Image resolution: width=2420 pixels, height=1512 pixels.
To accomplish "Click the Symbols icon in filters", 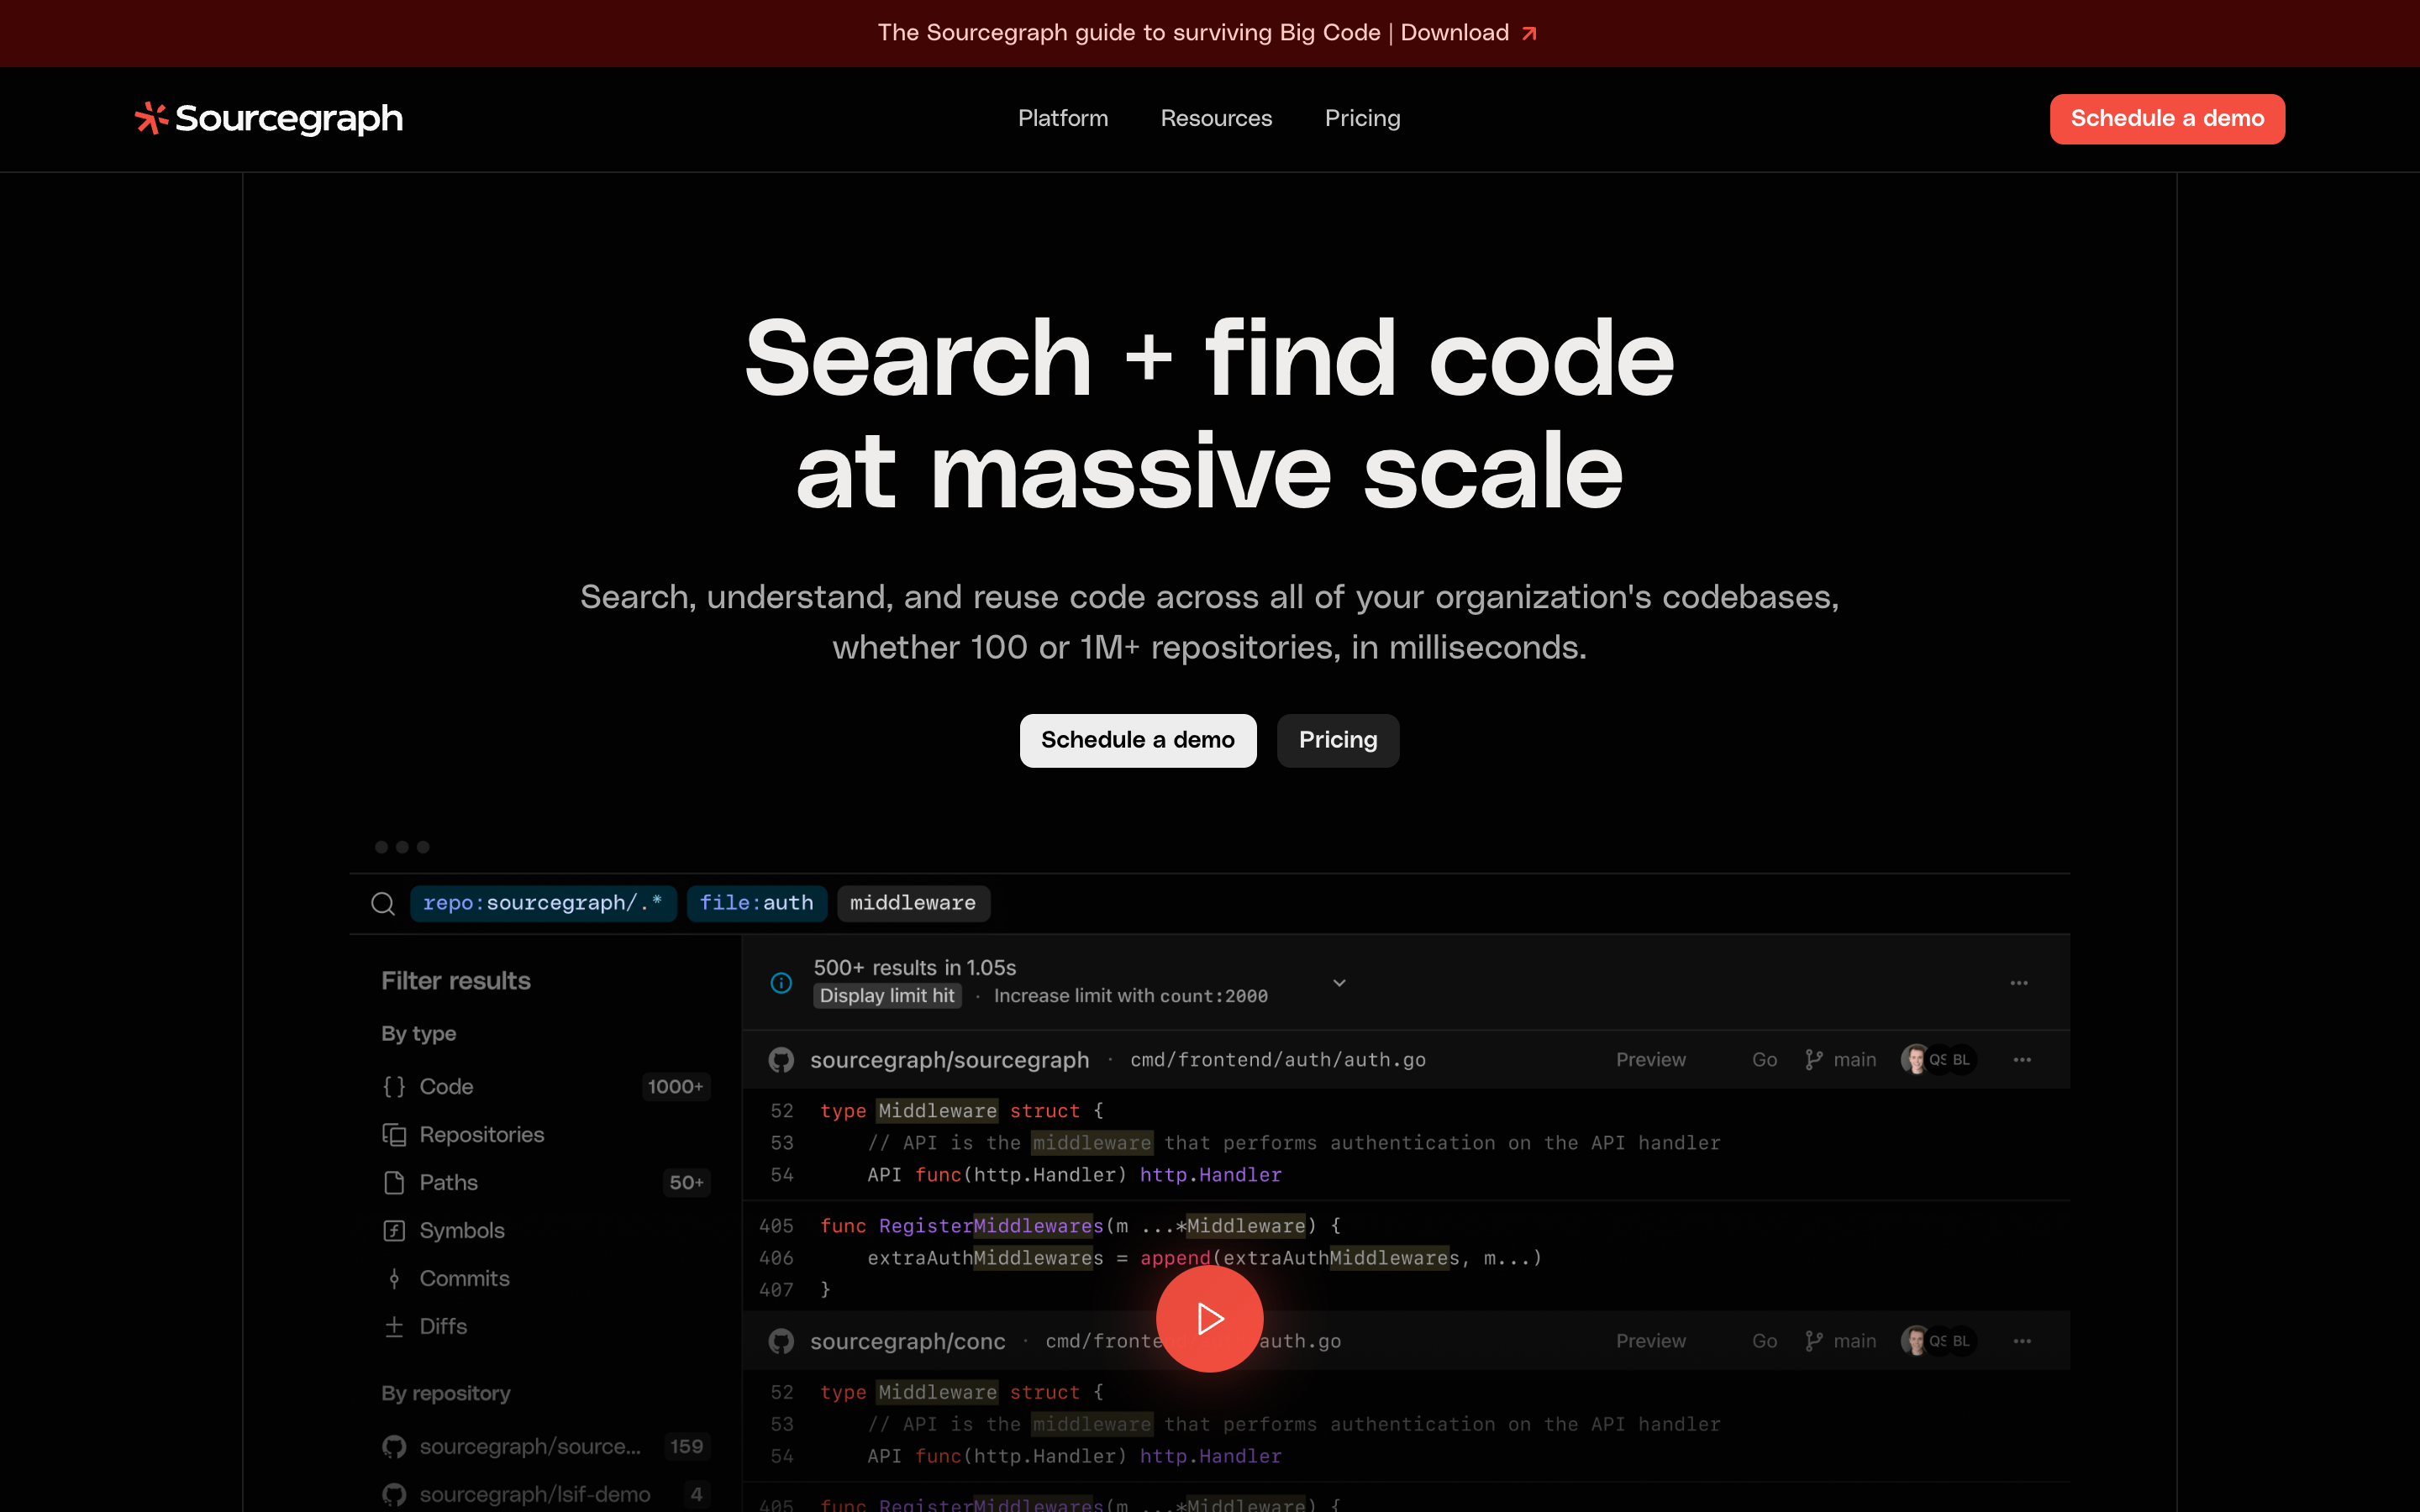I will coord(394,1231).
